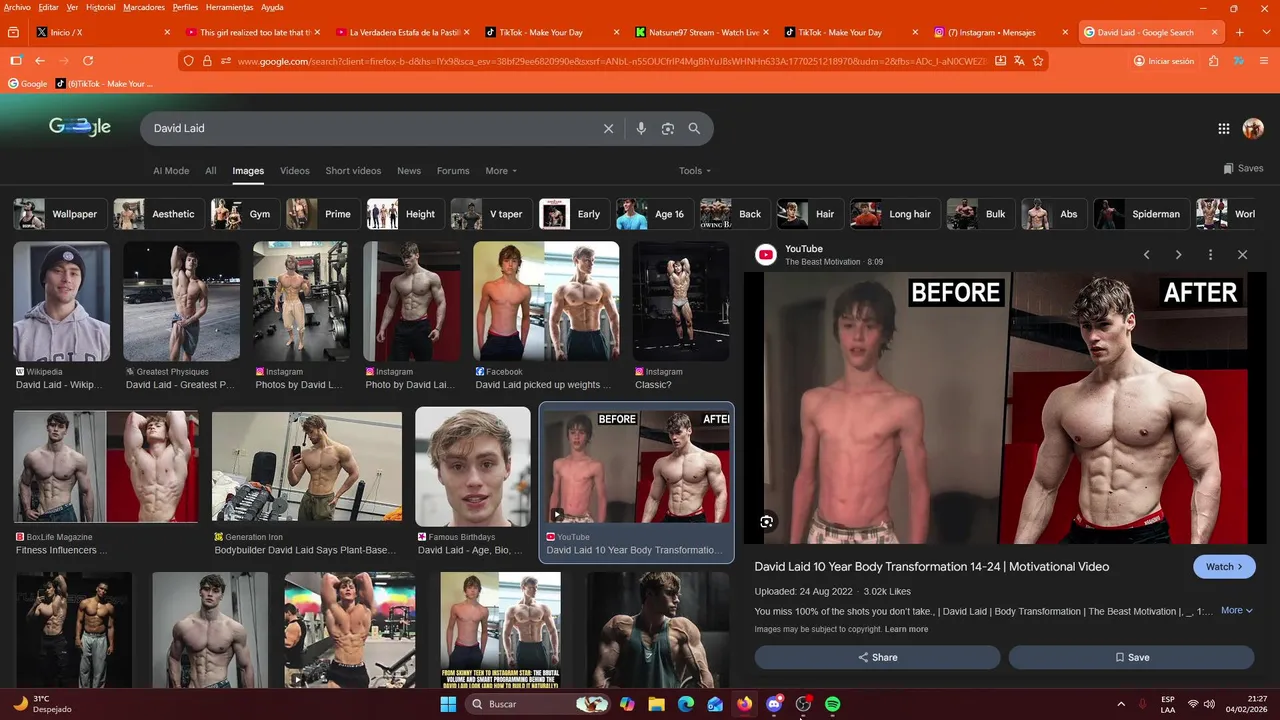The image size is (1280, 720).
Task: Expand description with More link
Action: pos(1236,610)
